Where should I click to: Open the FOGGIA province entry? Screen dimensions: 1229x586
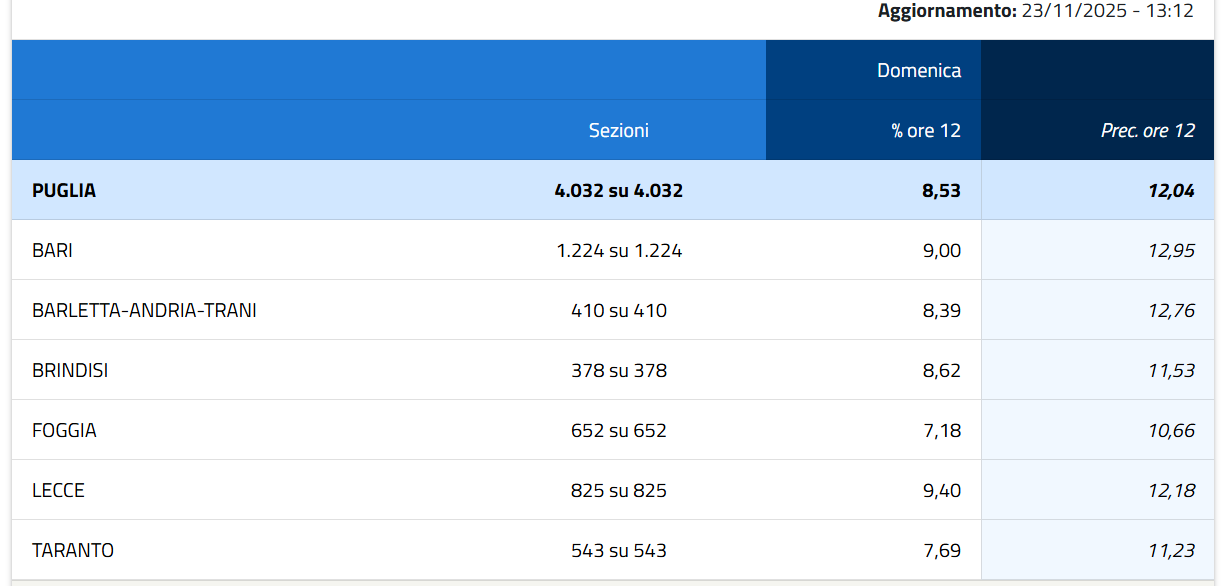[64, 430]
